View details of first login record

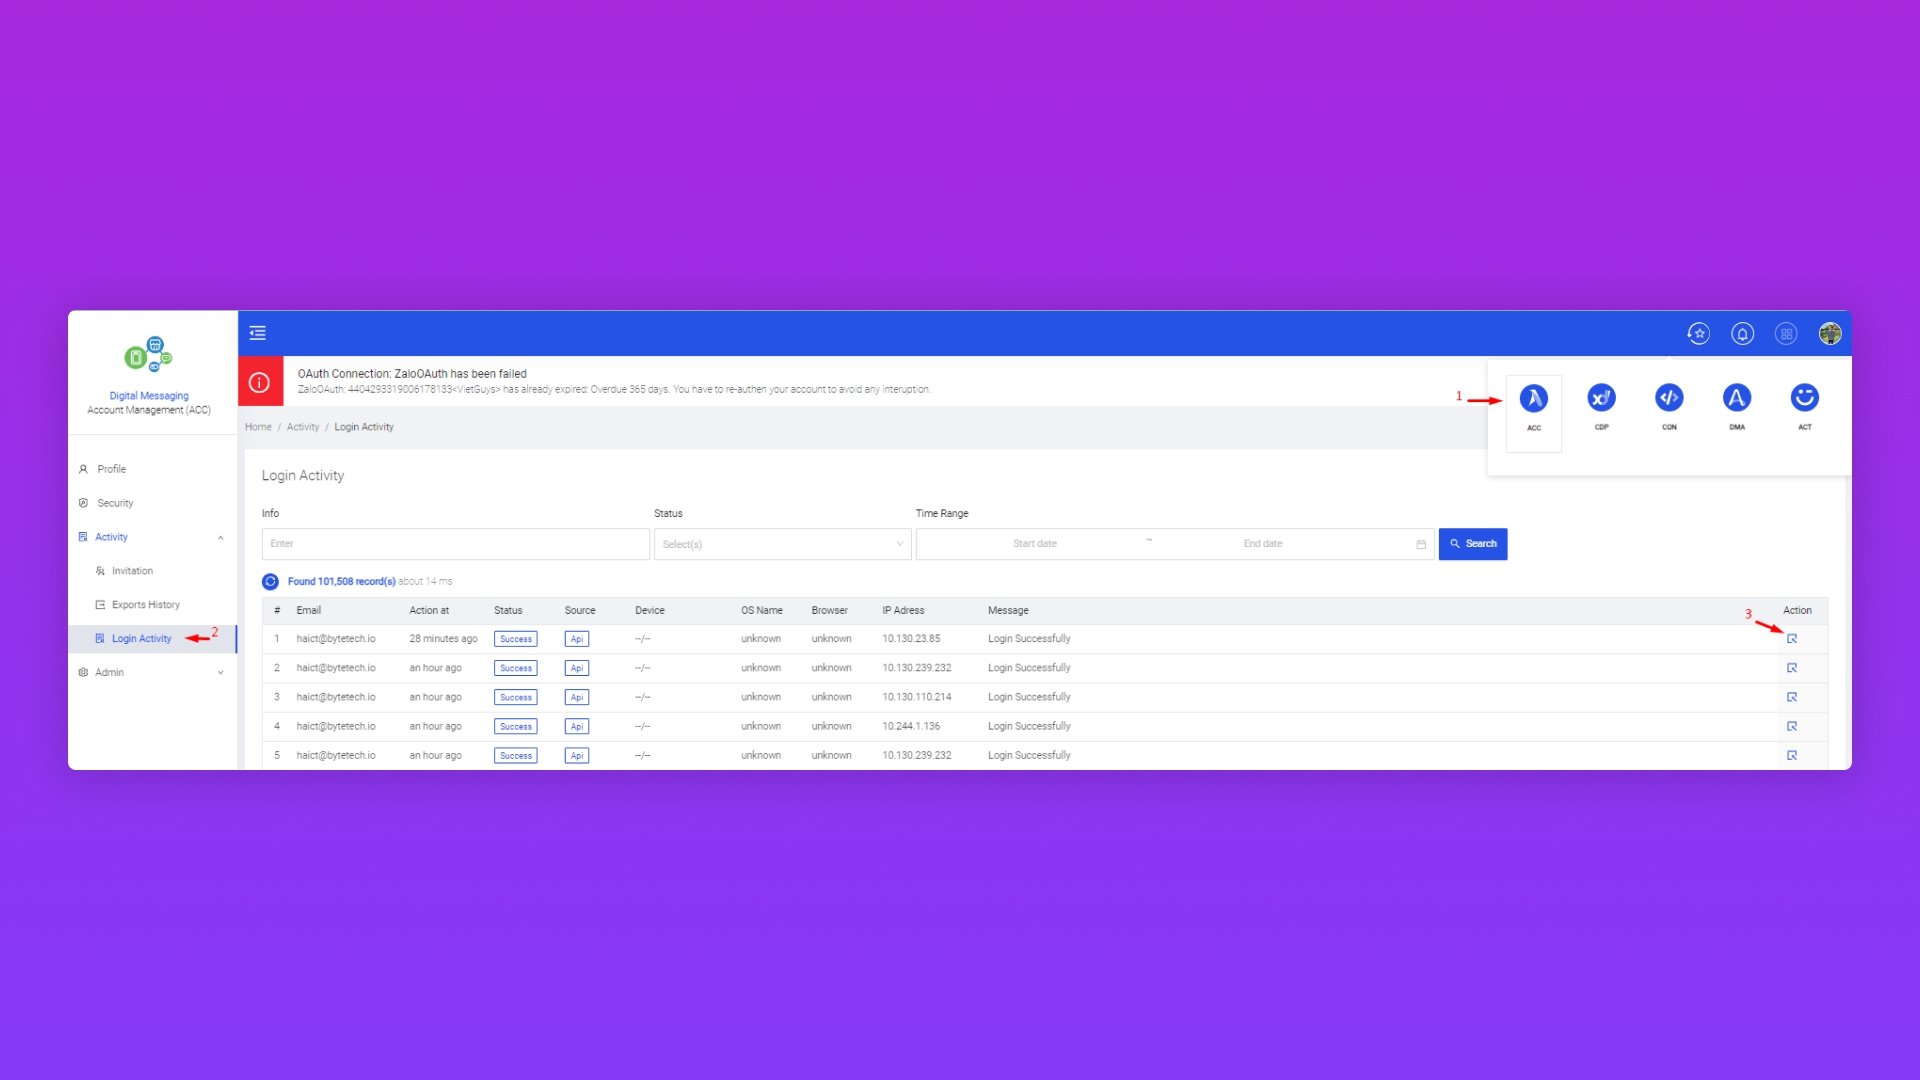click(x=1792, y=639)
